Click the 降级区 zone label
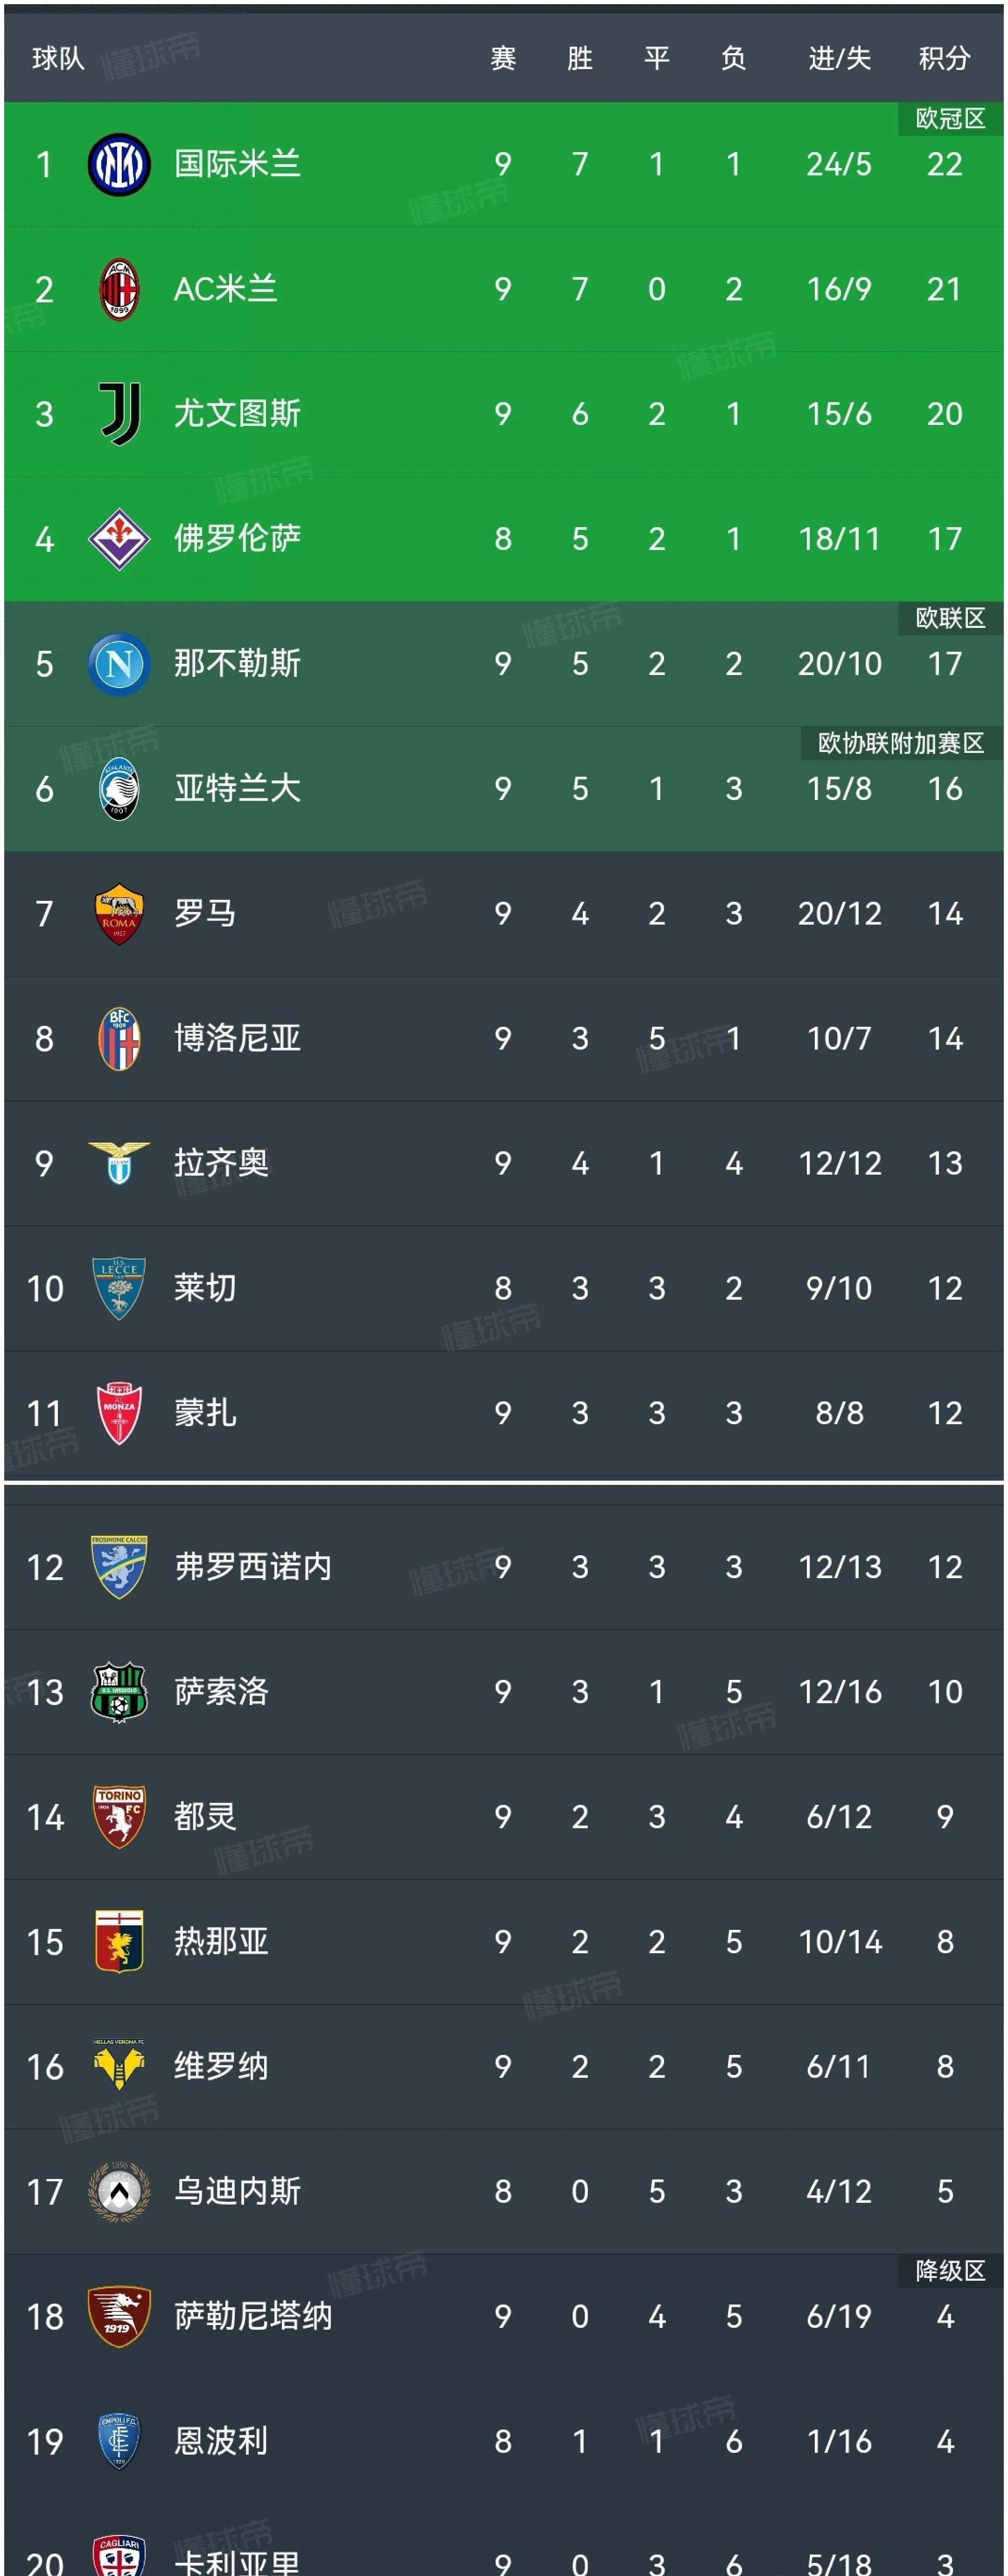The image size is (1008, 2576). tap(950, 2271)
